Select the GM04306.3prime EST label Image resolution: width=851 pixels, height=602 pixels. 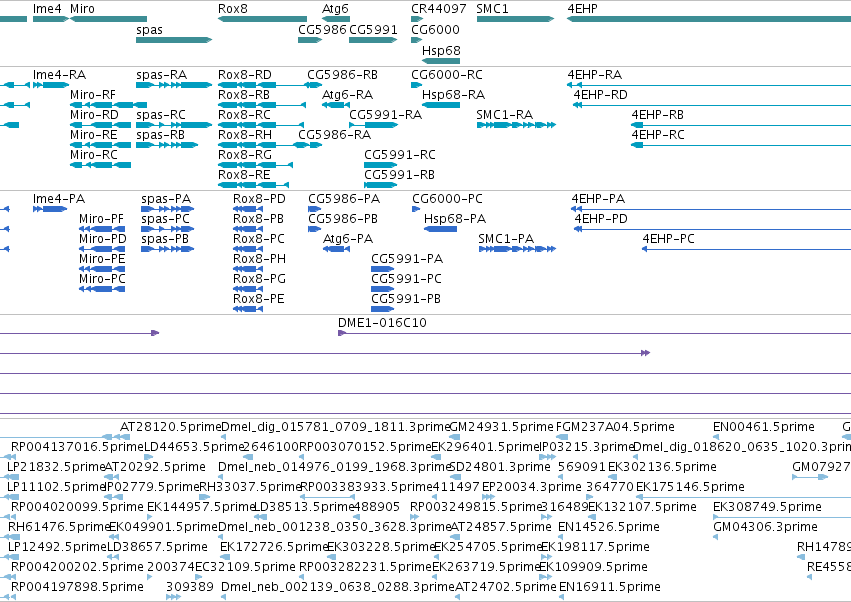point(765,527)
